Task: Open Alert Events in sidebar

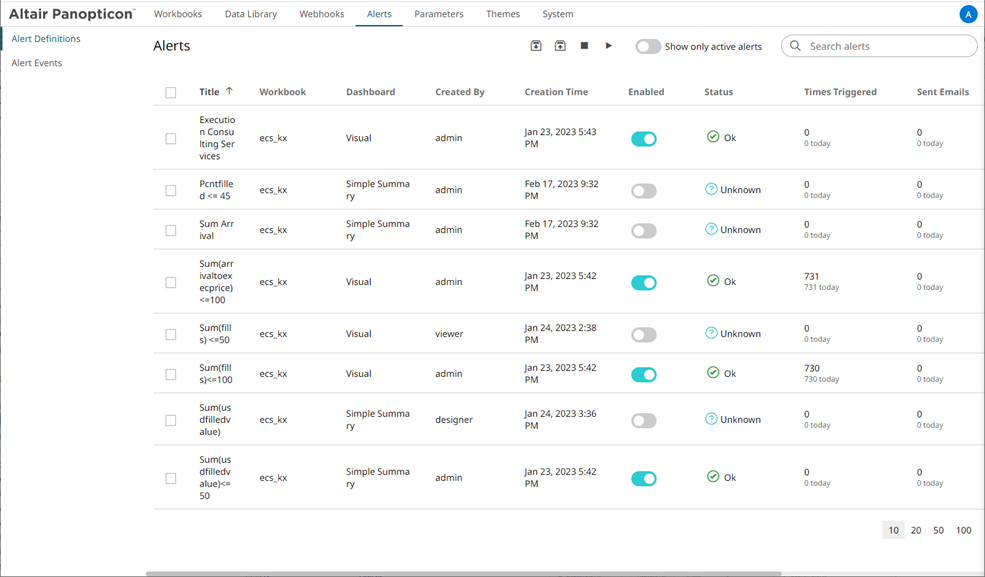Action: click(x=36, y=63)
